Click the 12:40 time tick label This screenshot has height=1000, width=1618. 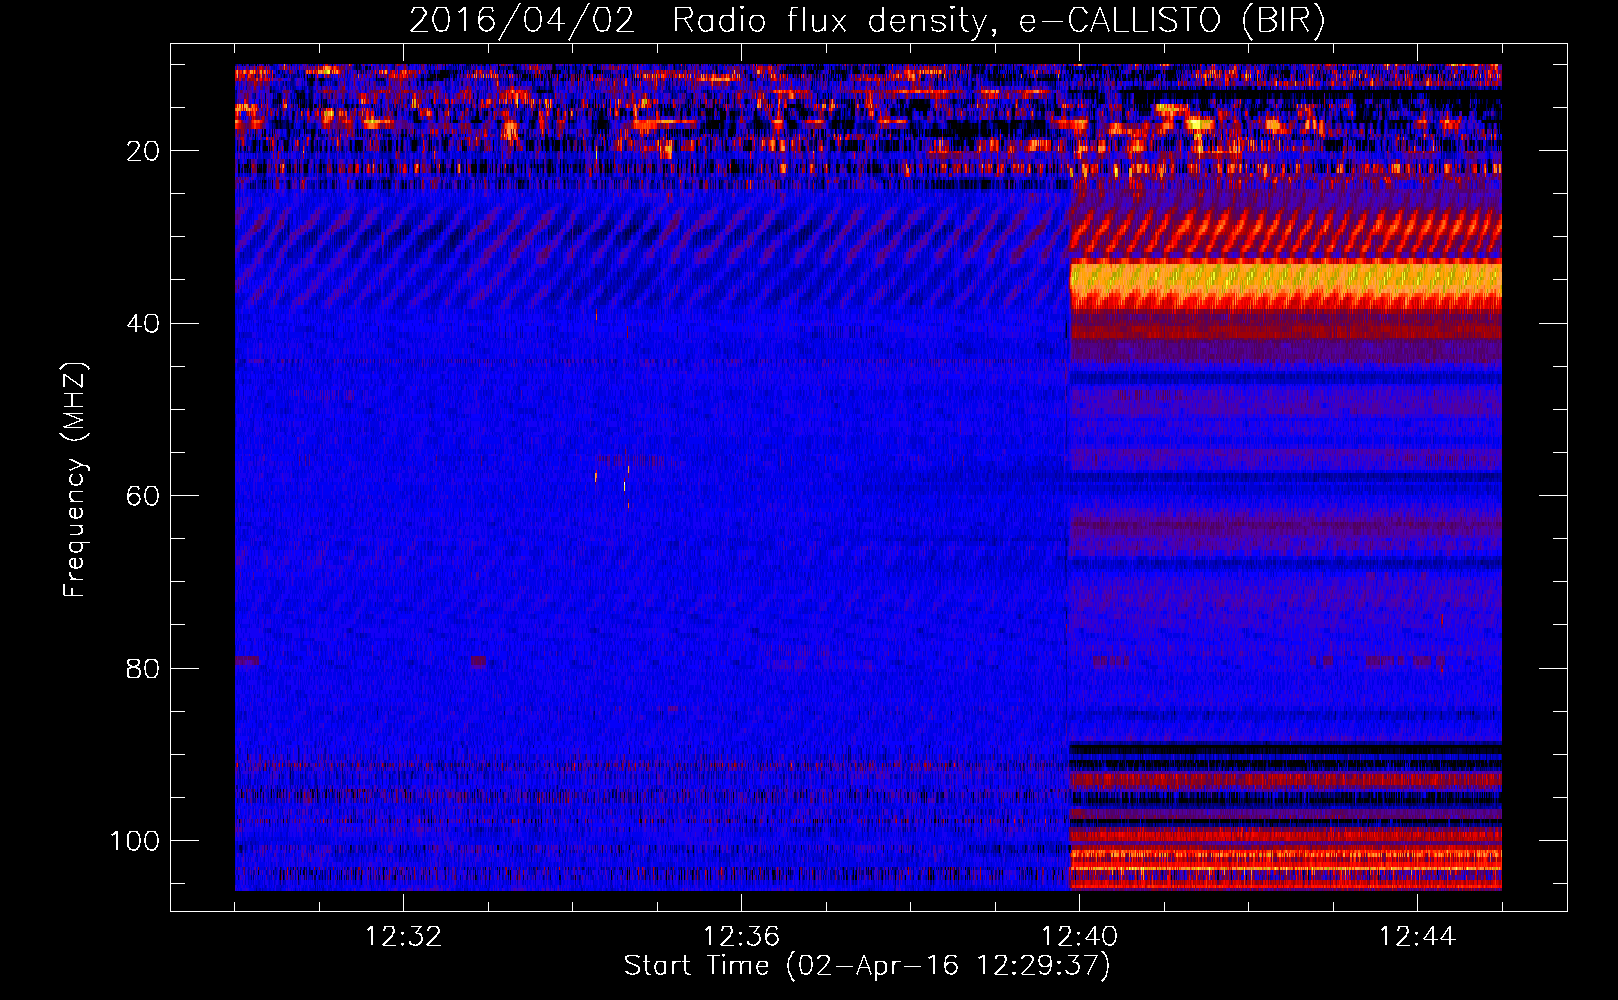1079,937
